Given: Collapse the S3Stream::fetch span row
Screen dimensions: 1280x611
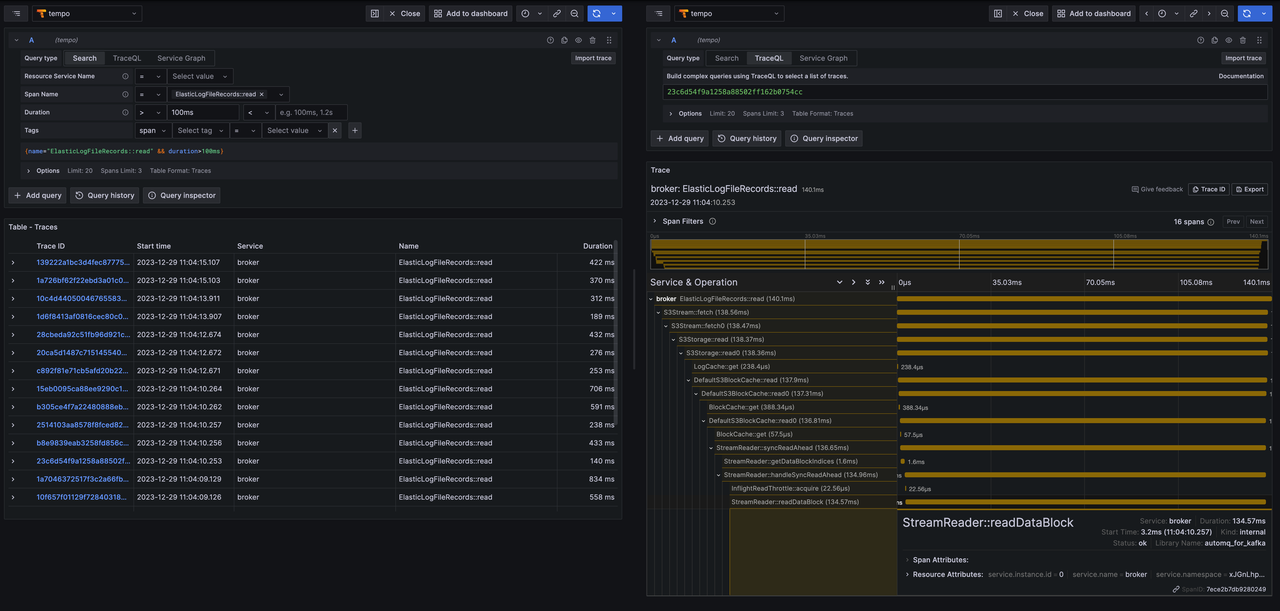Looking at the screenshot, I should (x=659, y=312).
